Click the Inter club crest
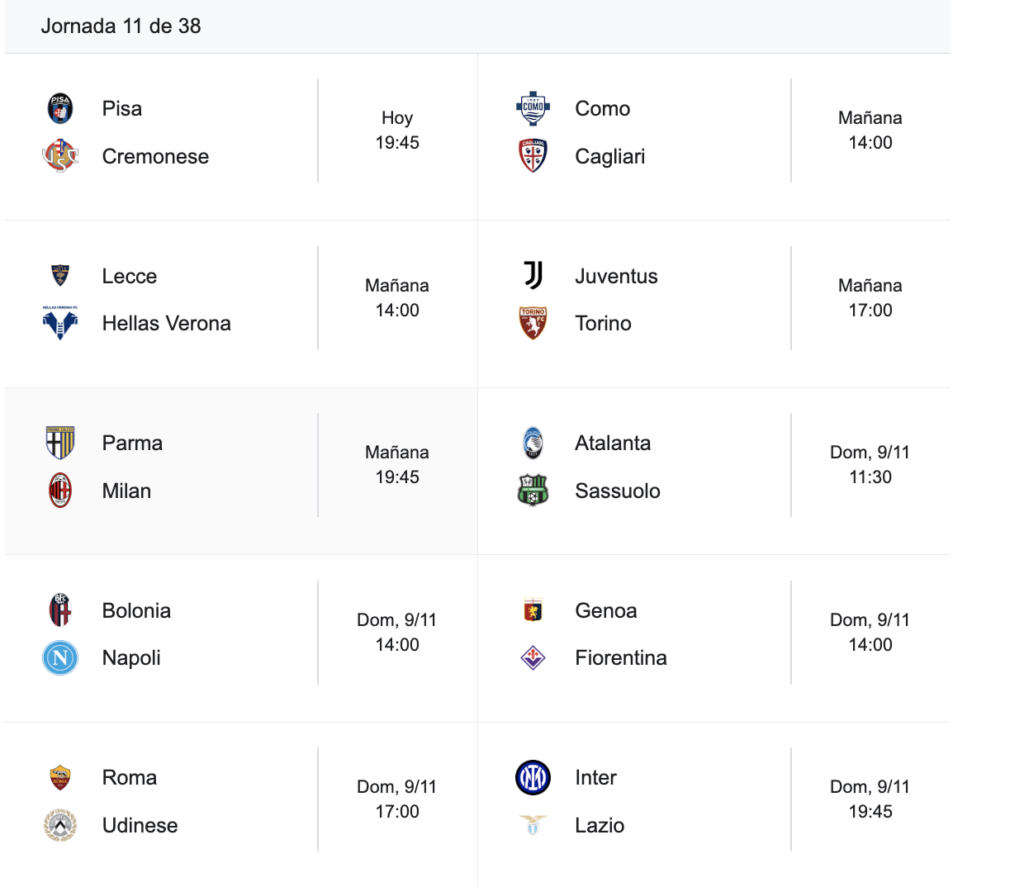 pos(533,777)
